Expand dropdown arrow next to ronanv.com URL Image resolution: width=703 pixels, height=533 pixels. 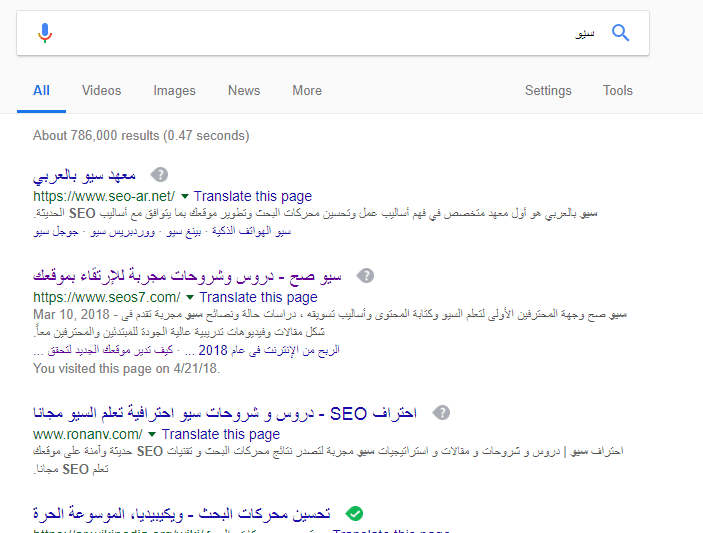(152, 434)
